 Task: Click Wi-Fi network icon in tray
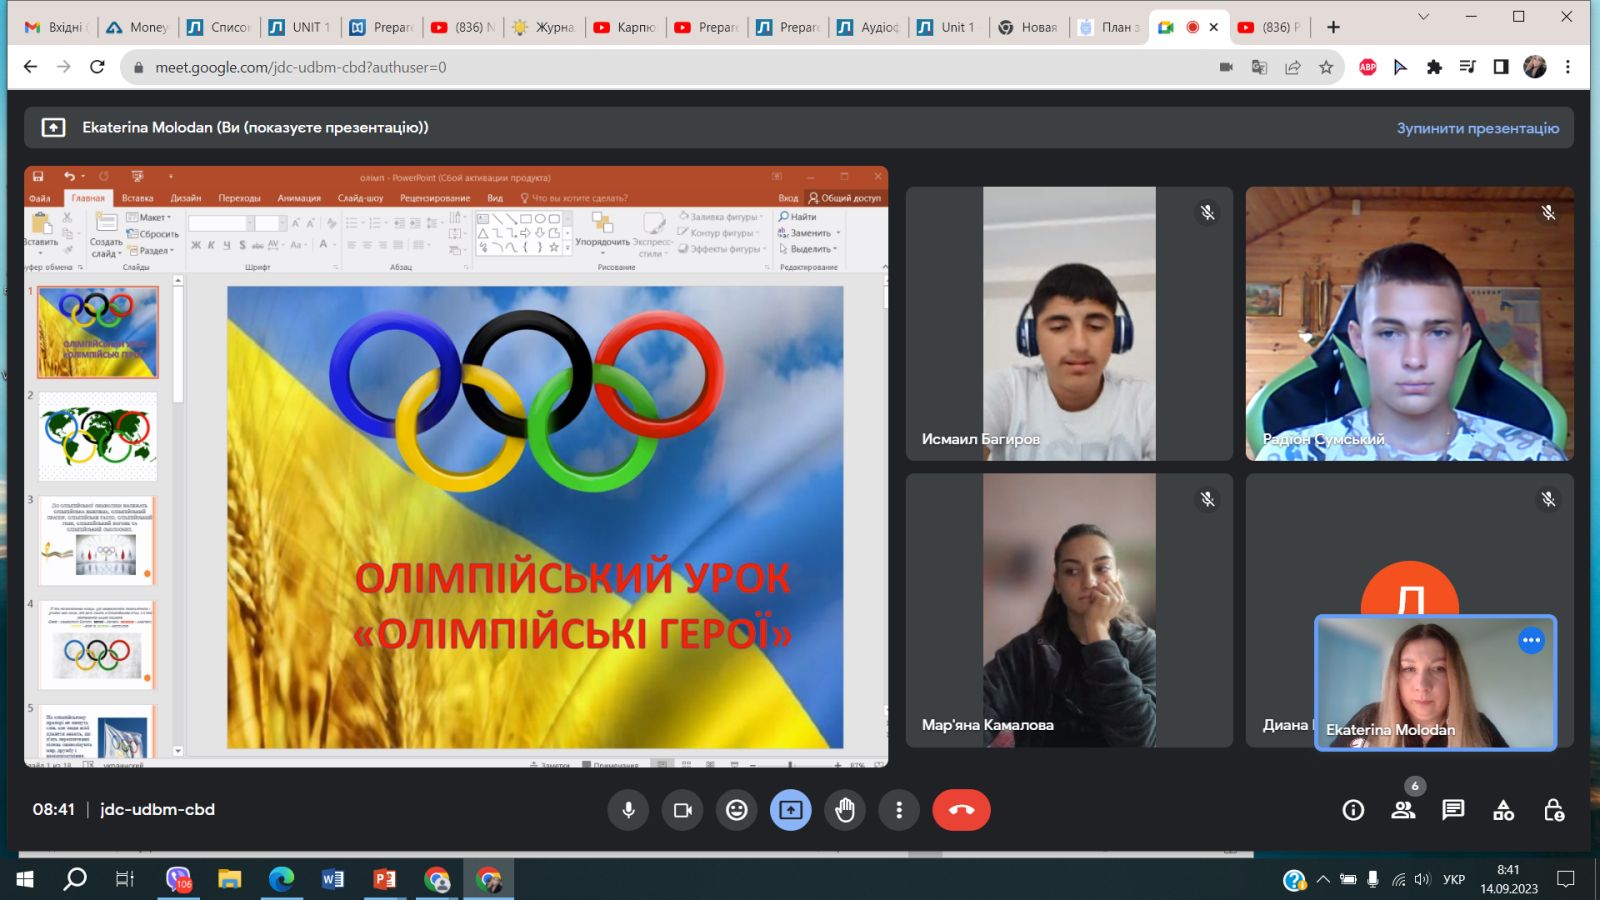[x=1398, y=879]
